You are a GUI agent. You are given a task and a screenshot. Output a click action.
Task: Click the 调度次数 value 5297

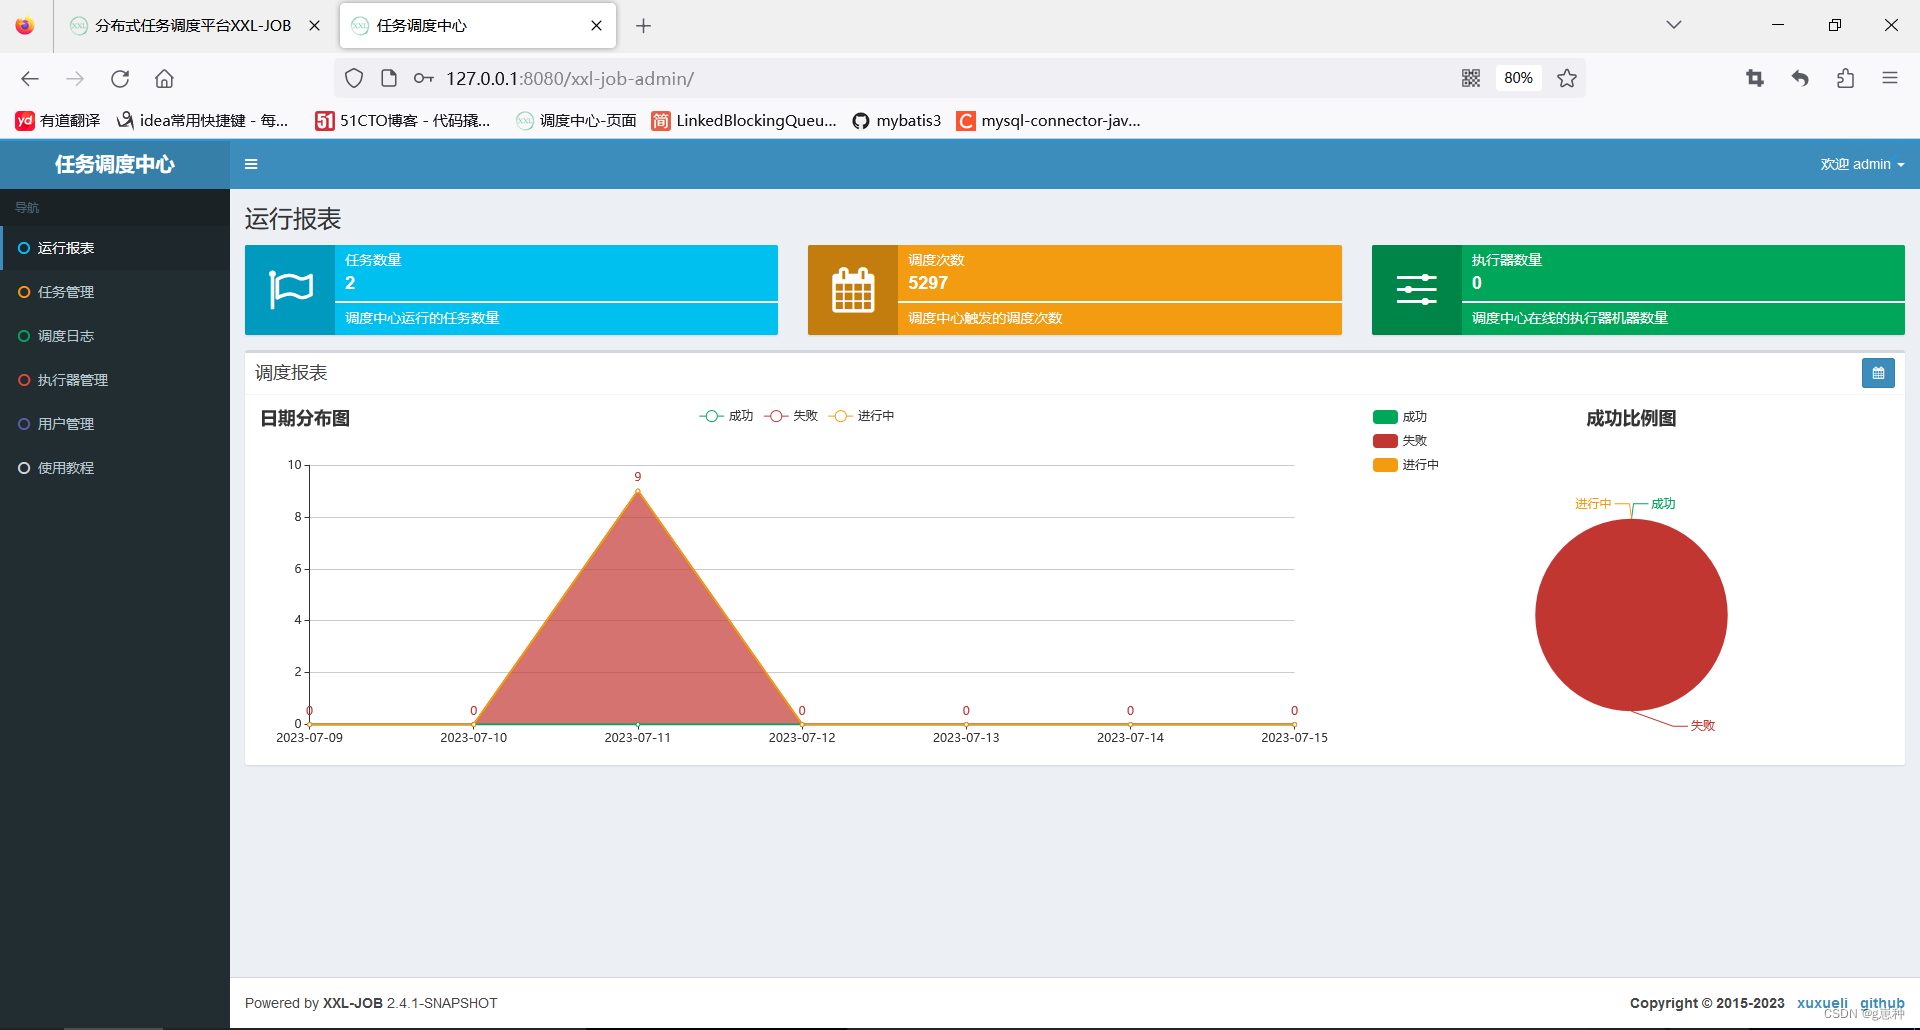point(928,283)
